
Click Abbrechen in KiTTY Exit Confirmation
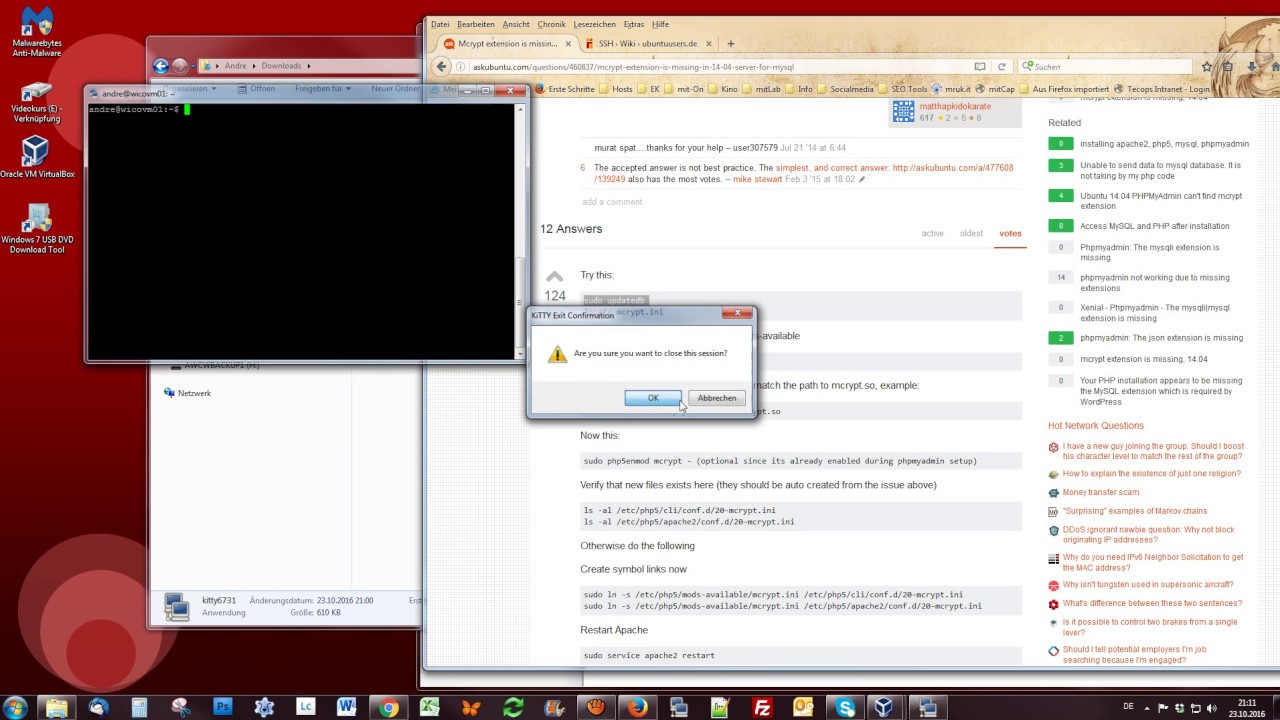(717, 398)
